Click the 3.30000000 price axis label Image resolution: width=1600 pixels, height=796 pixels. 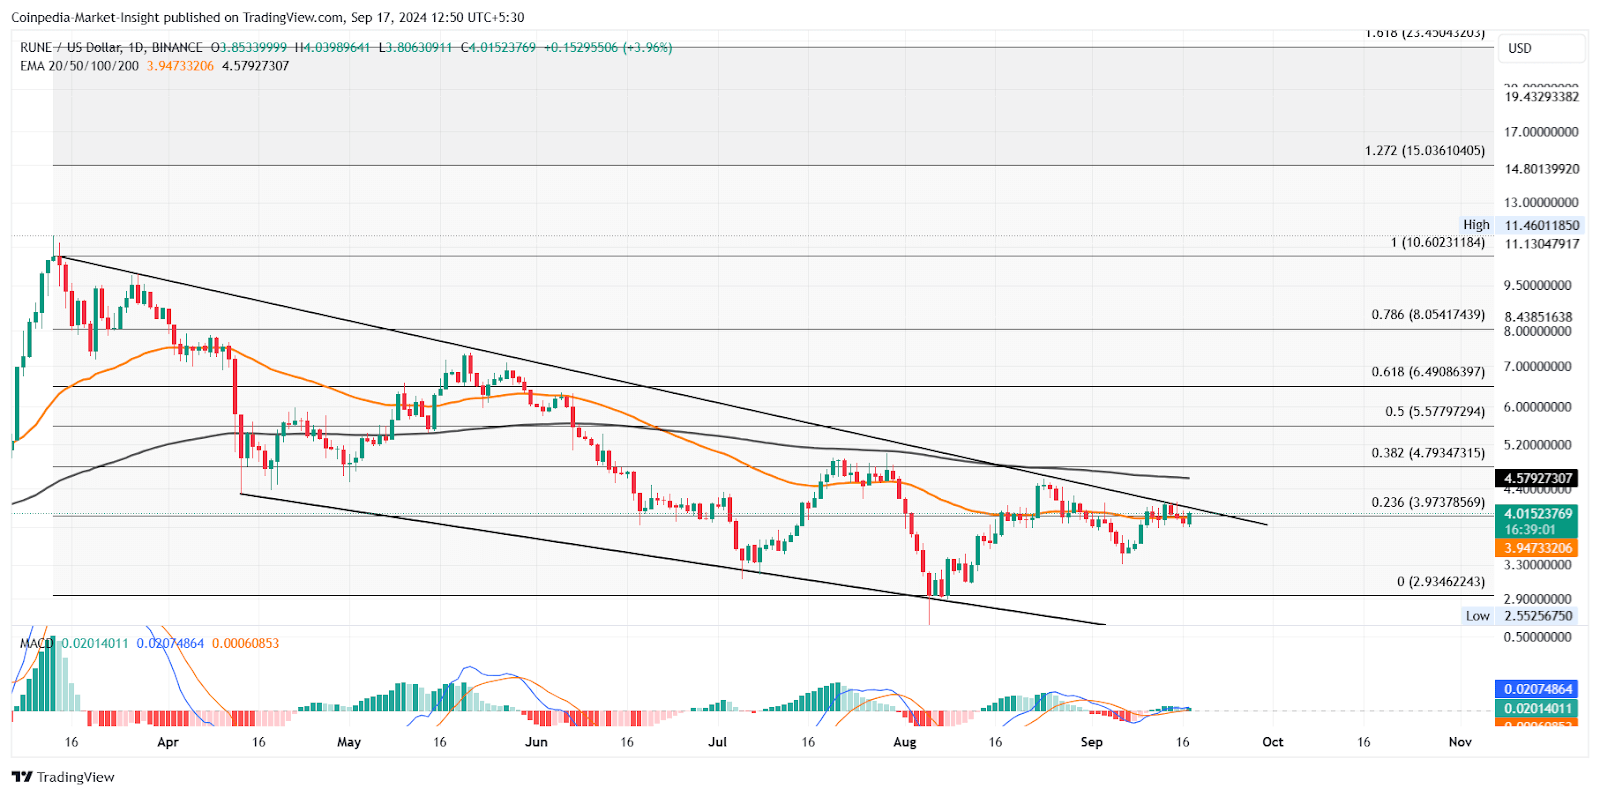click(x=1537, y=565)
